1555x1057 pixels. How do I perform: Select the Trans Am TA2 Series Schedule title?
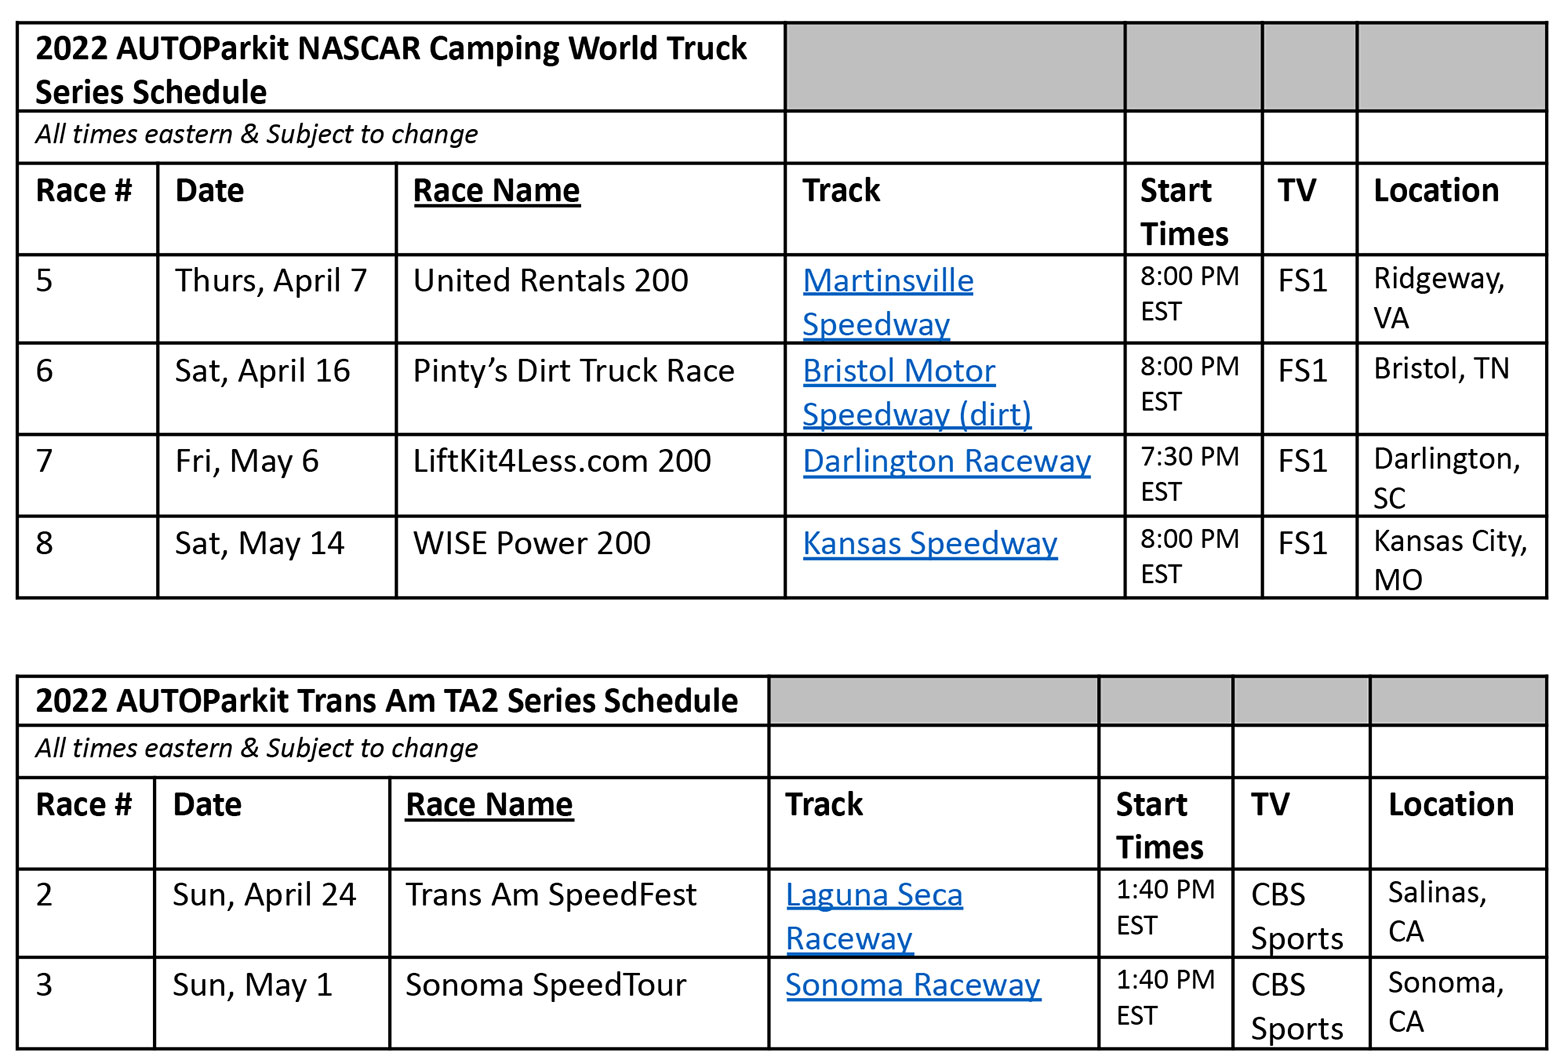tap(386, 701)
